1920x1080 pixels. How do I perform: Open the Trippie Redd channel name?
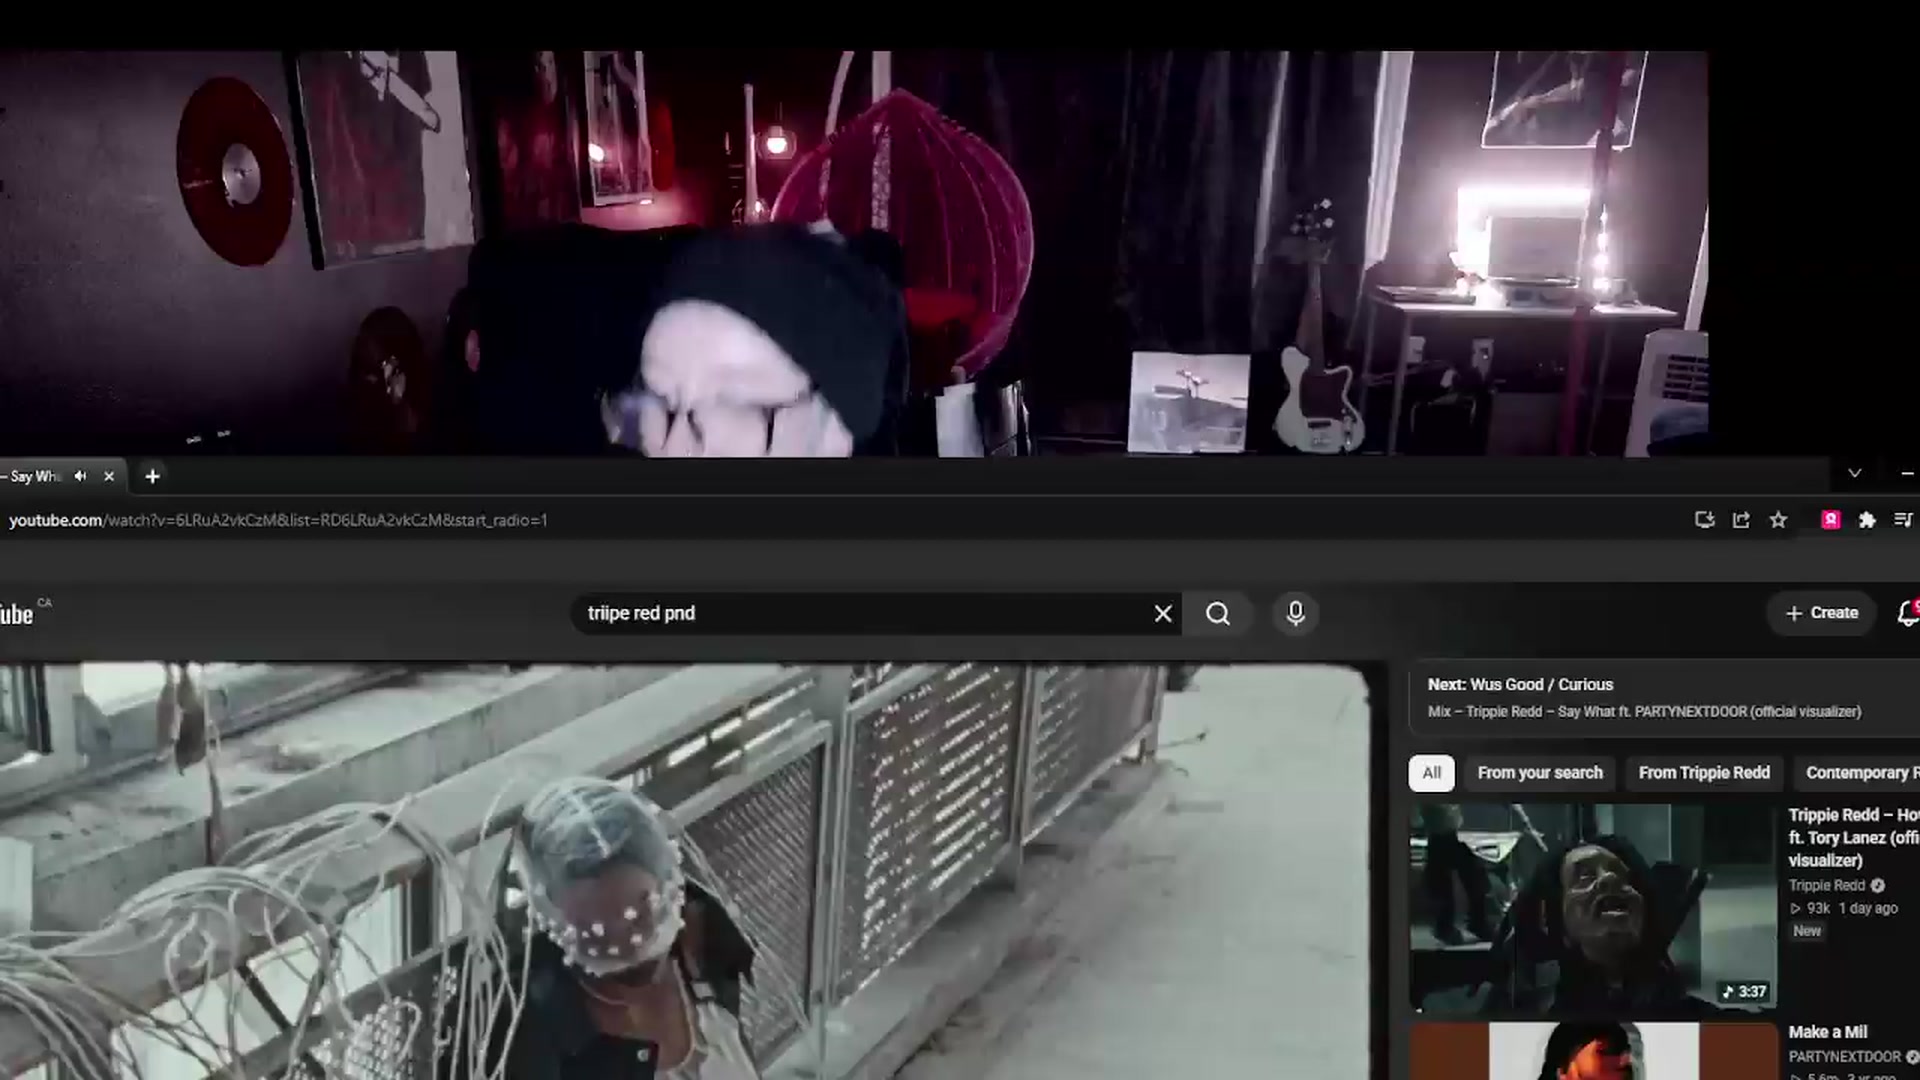click(x=1827, y=885)
